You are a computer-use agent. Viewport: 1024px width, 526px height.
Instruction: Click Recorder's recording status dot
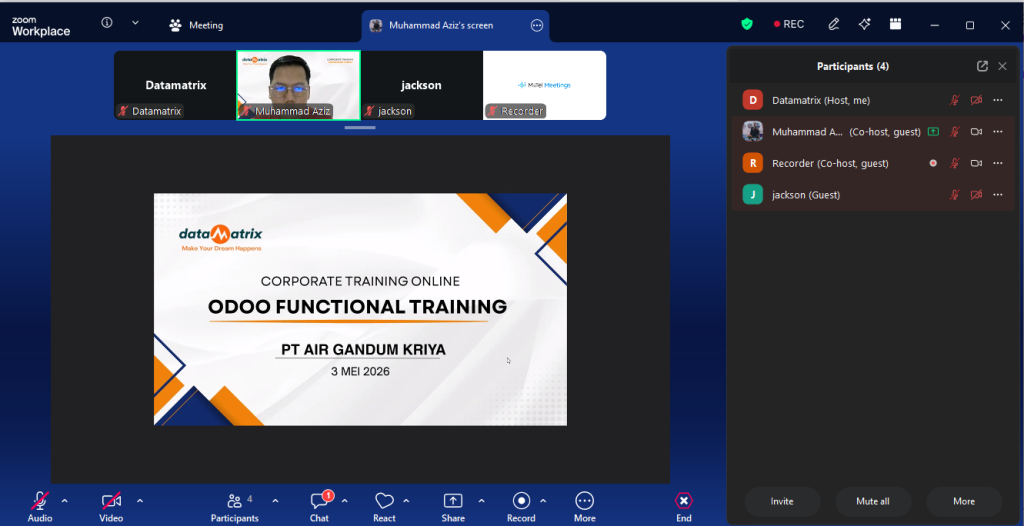(933, 163)
